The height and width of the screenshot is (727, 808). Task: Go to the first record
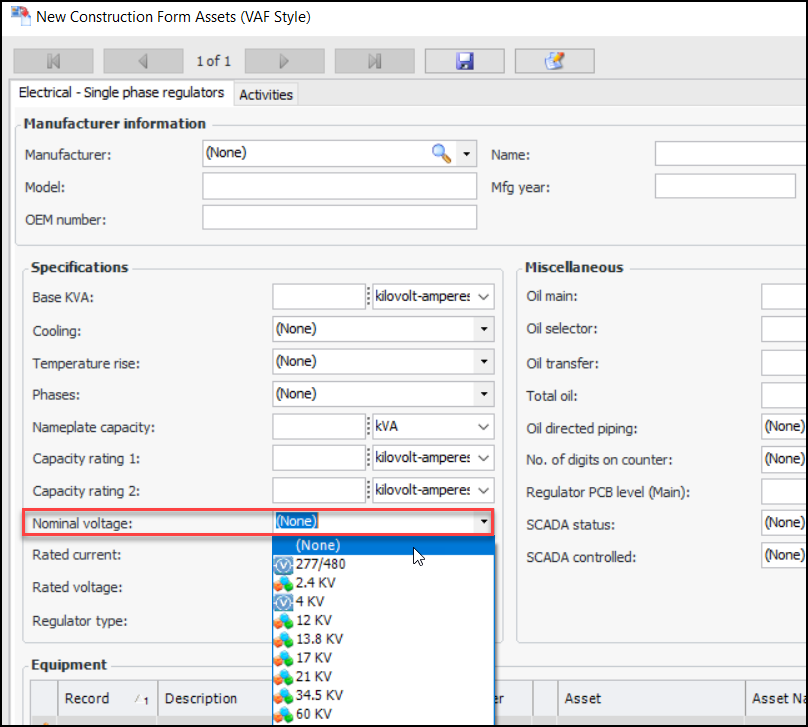[54, 61]
